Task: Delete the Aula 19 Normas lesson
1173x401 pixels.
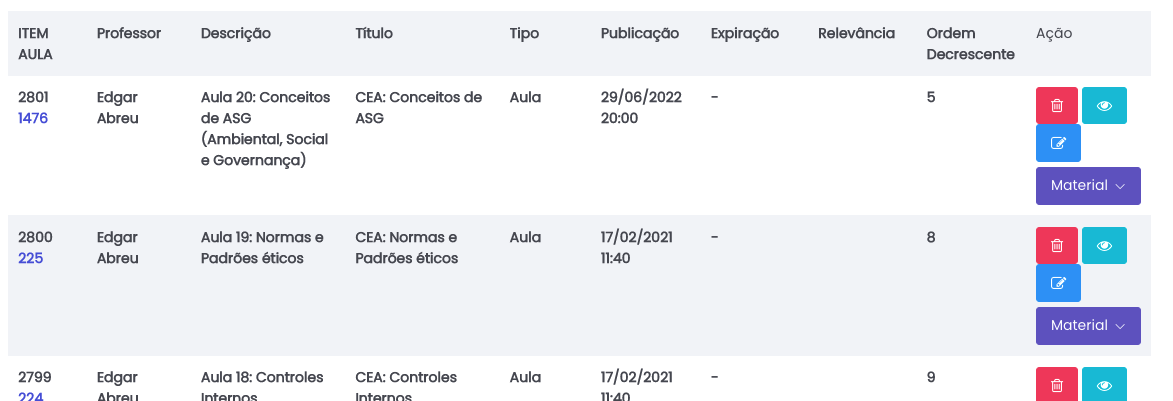Action: click(1056, 246)
